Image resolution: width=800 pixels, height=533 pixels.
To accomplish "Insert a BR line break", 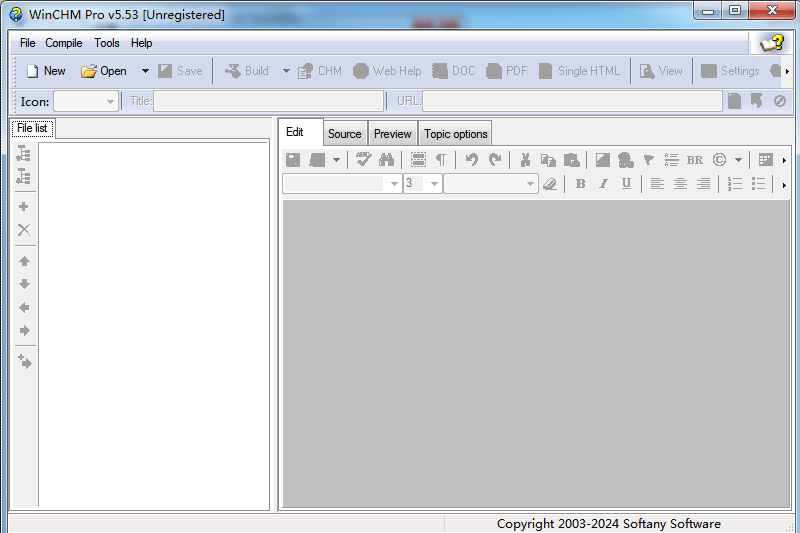I will click(x=694, y=160).
